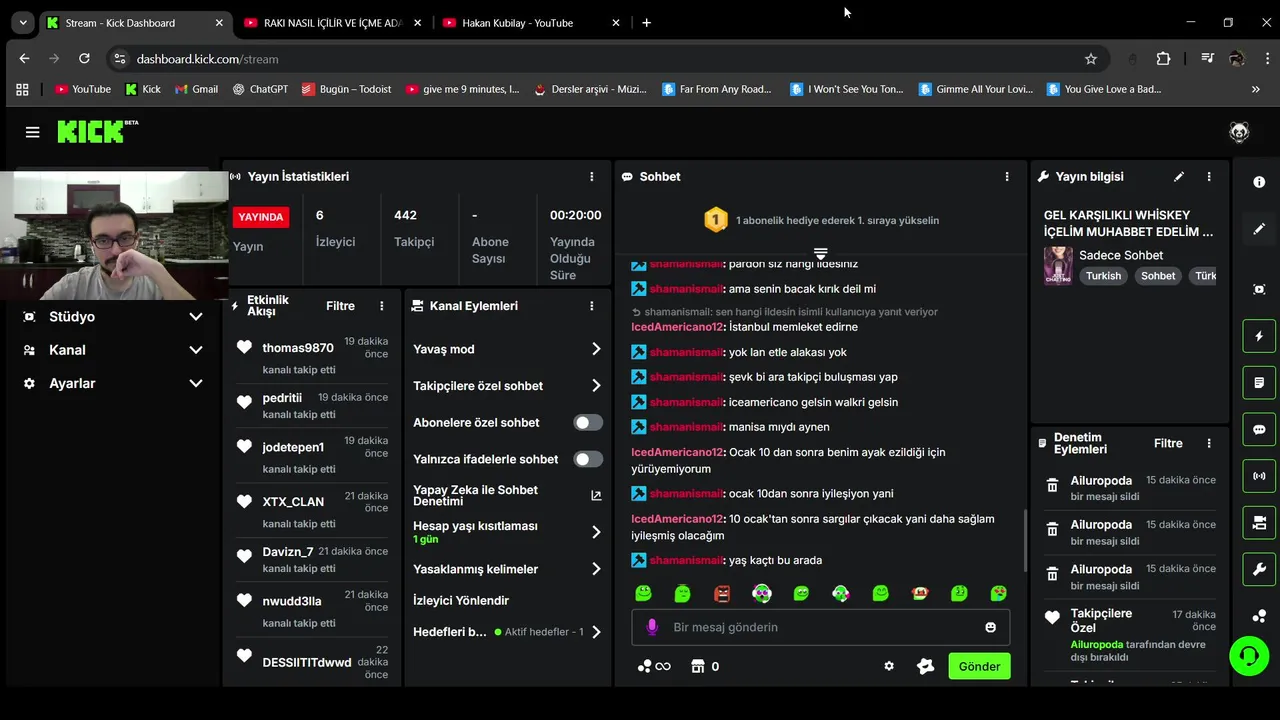
Task: Open chat settings gear icon
Action: [889, 666]
